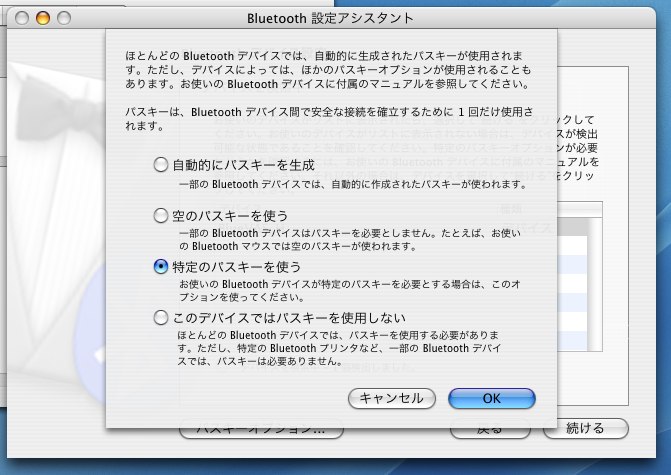The height and width of the screenshot is (475, 671).
Task: Click the キャンセル button
Action: 392,398
